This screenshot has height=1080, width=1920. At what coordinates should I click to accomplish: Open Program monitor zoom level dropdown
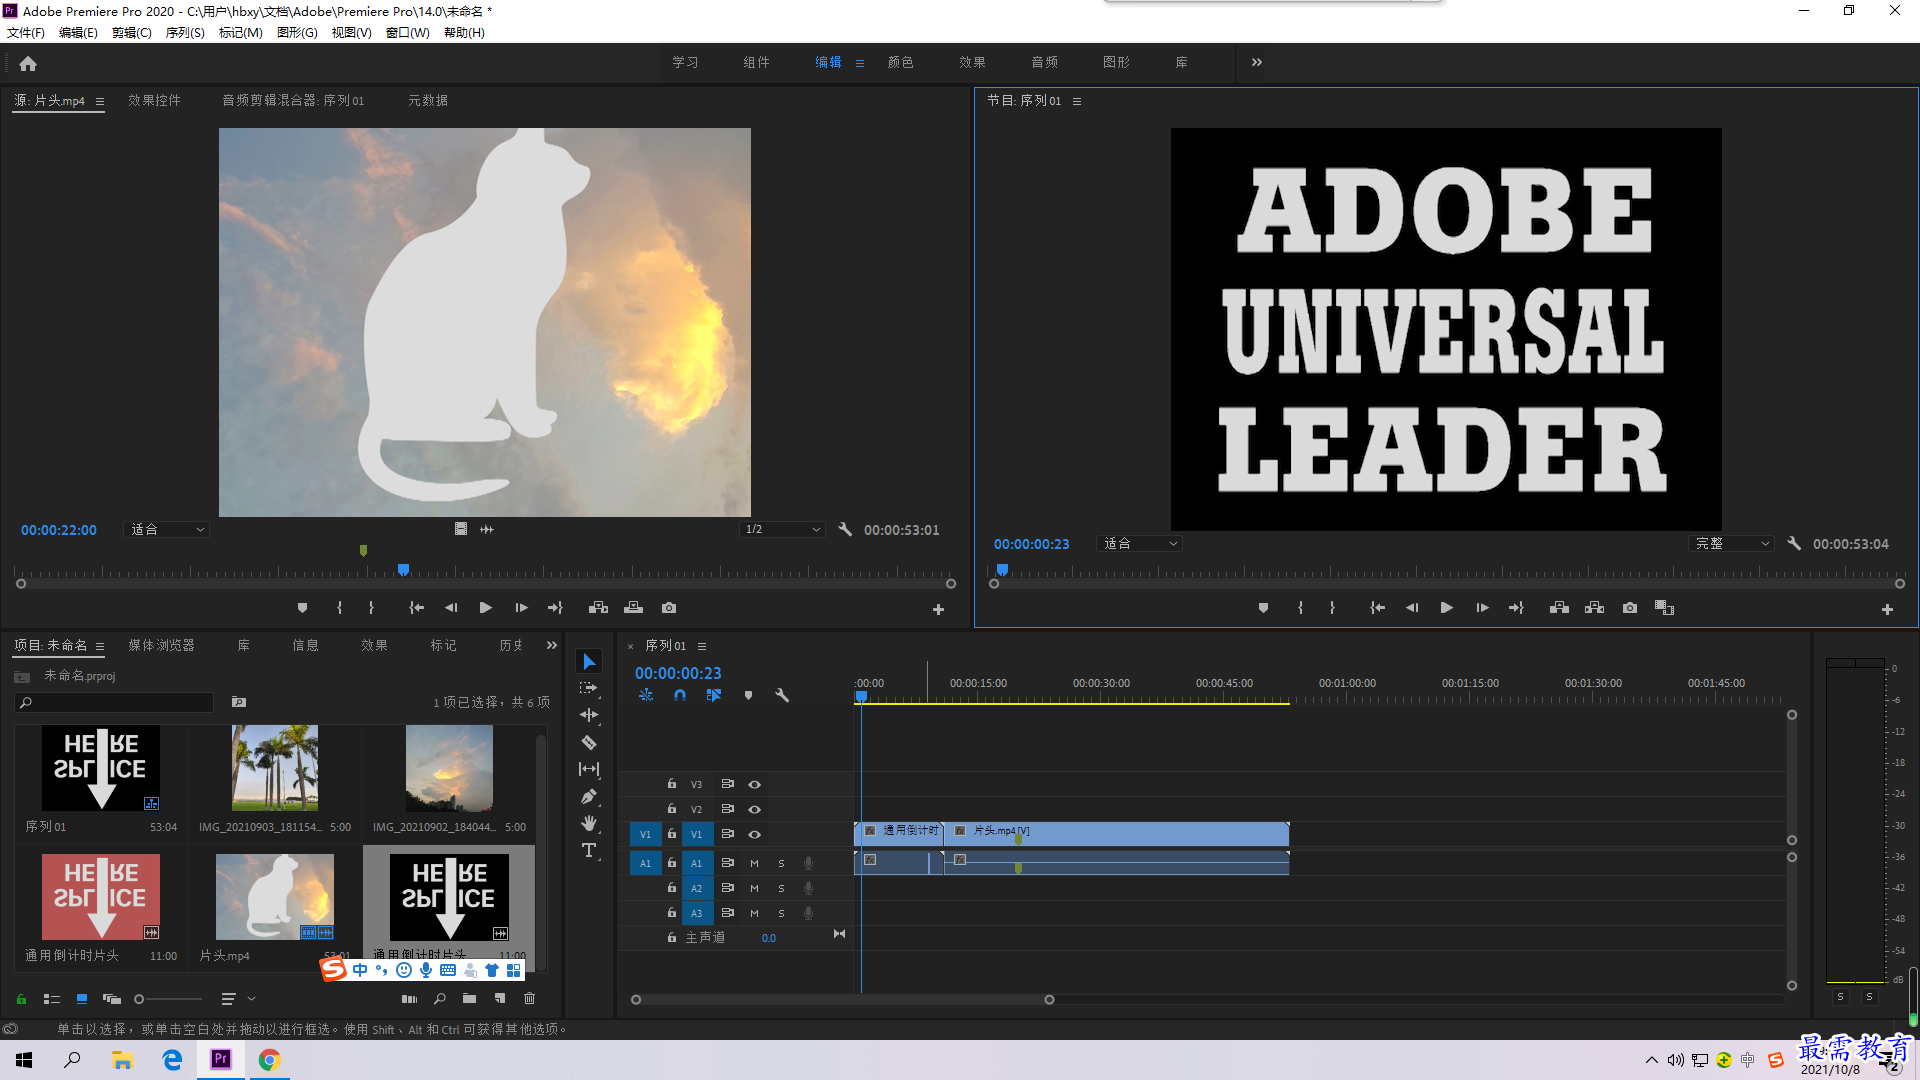tap(1140, 543)
